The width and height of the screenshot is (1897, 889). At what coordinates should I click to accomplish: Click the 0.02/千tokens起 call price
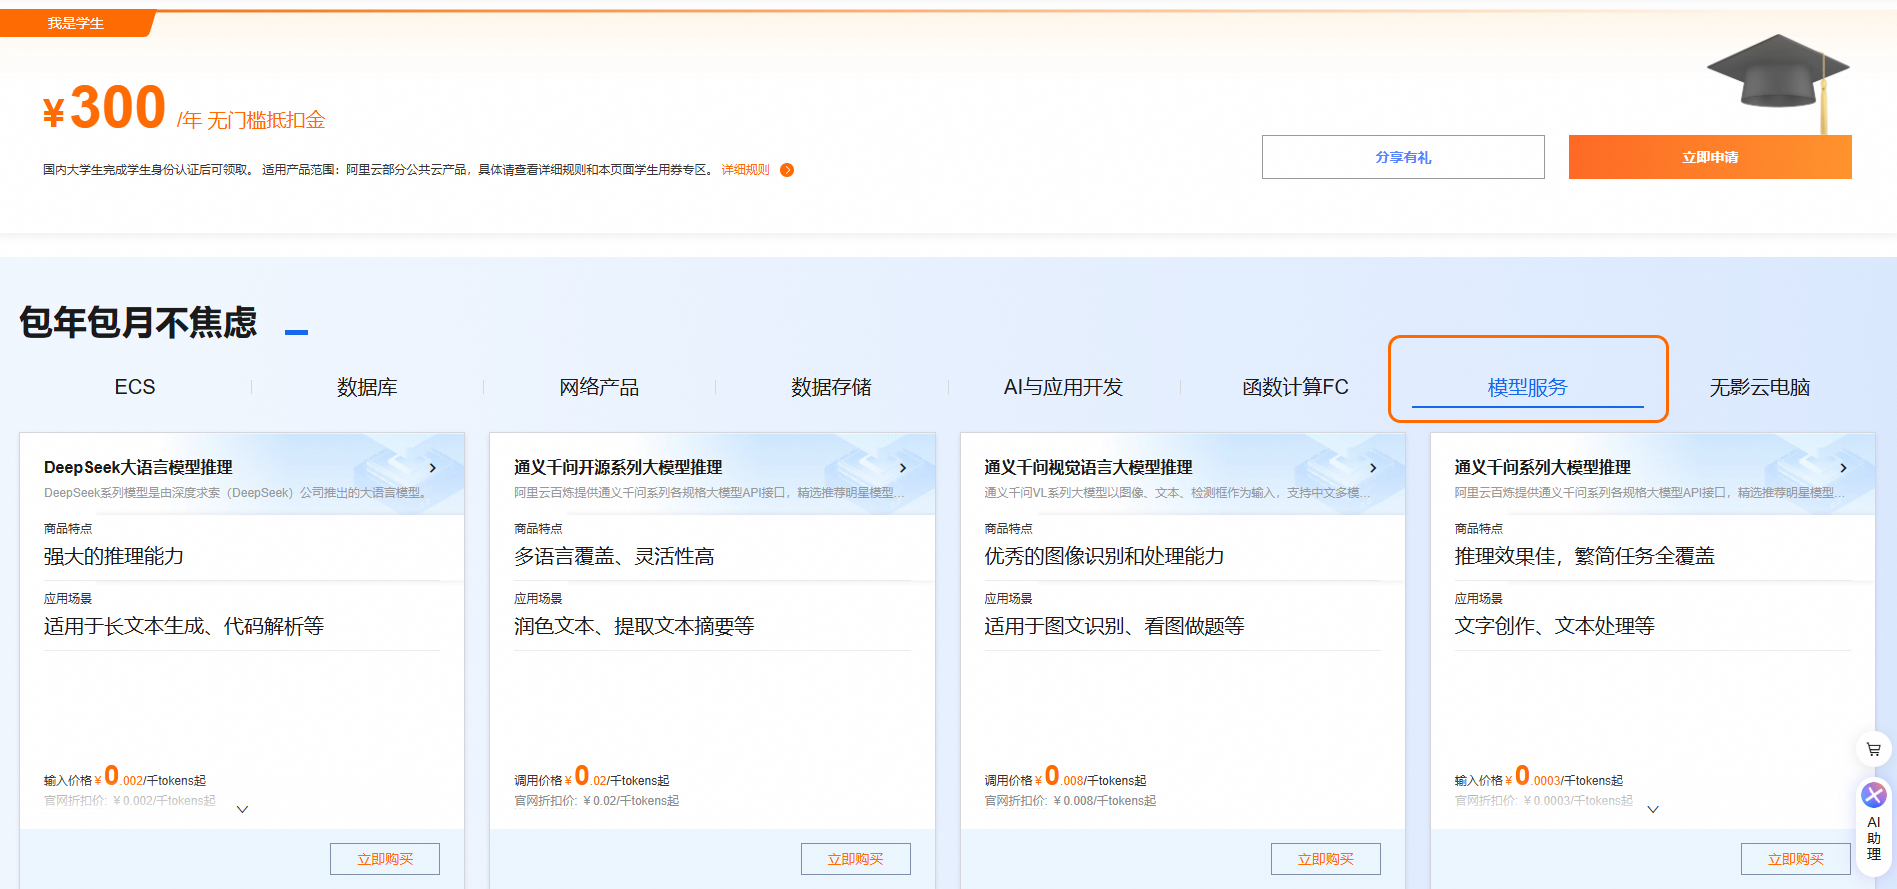[592, 777]
